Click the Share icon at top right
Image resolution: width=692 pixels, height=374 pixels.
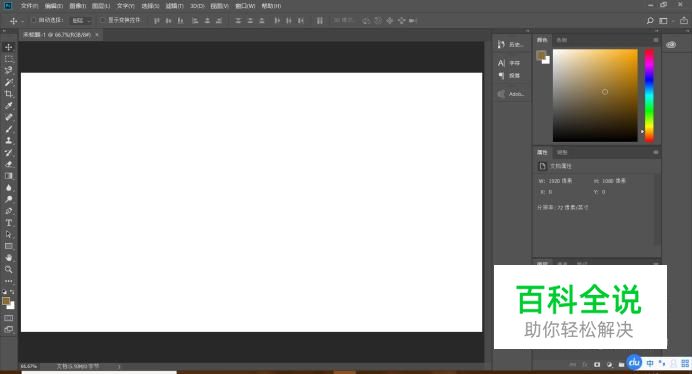click(684, 21)
